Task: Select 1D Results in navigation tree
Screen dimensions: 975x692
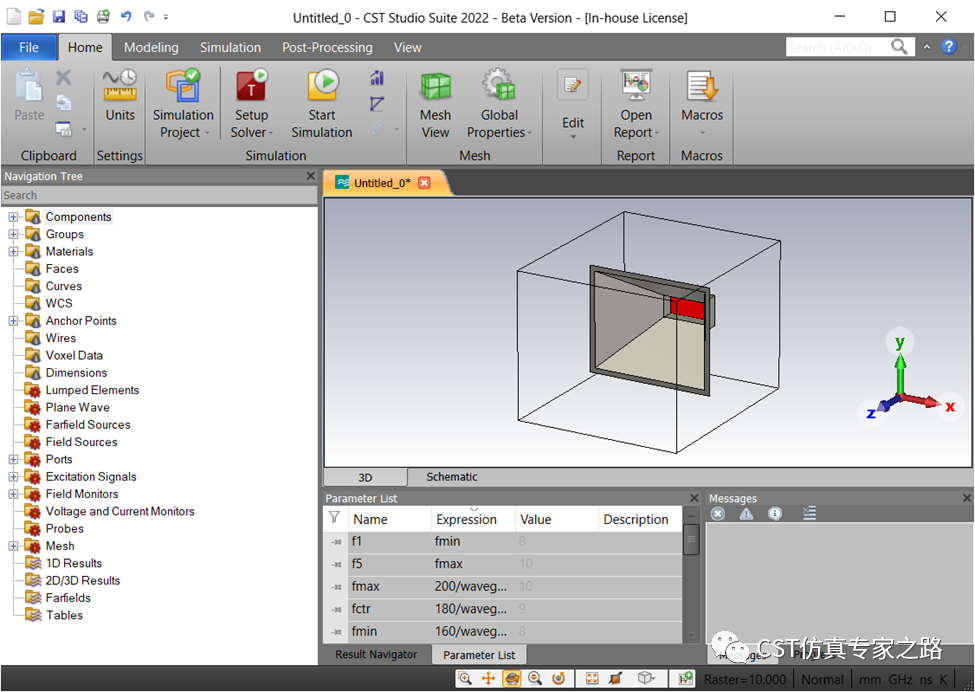Action: coord(73,563)
